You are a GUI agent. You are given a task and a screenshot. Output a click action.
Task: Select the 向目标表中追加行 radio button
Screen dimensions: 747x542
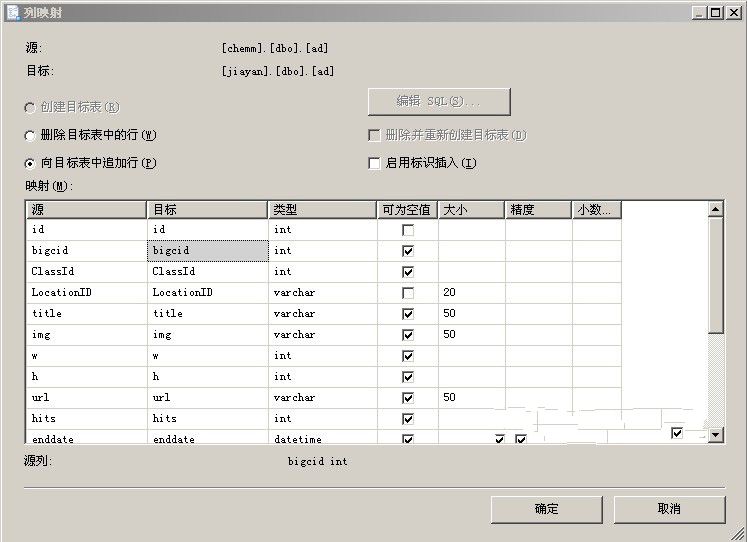tap(30, 163)
